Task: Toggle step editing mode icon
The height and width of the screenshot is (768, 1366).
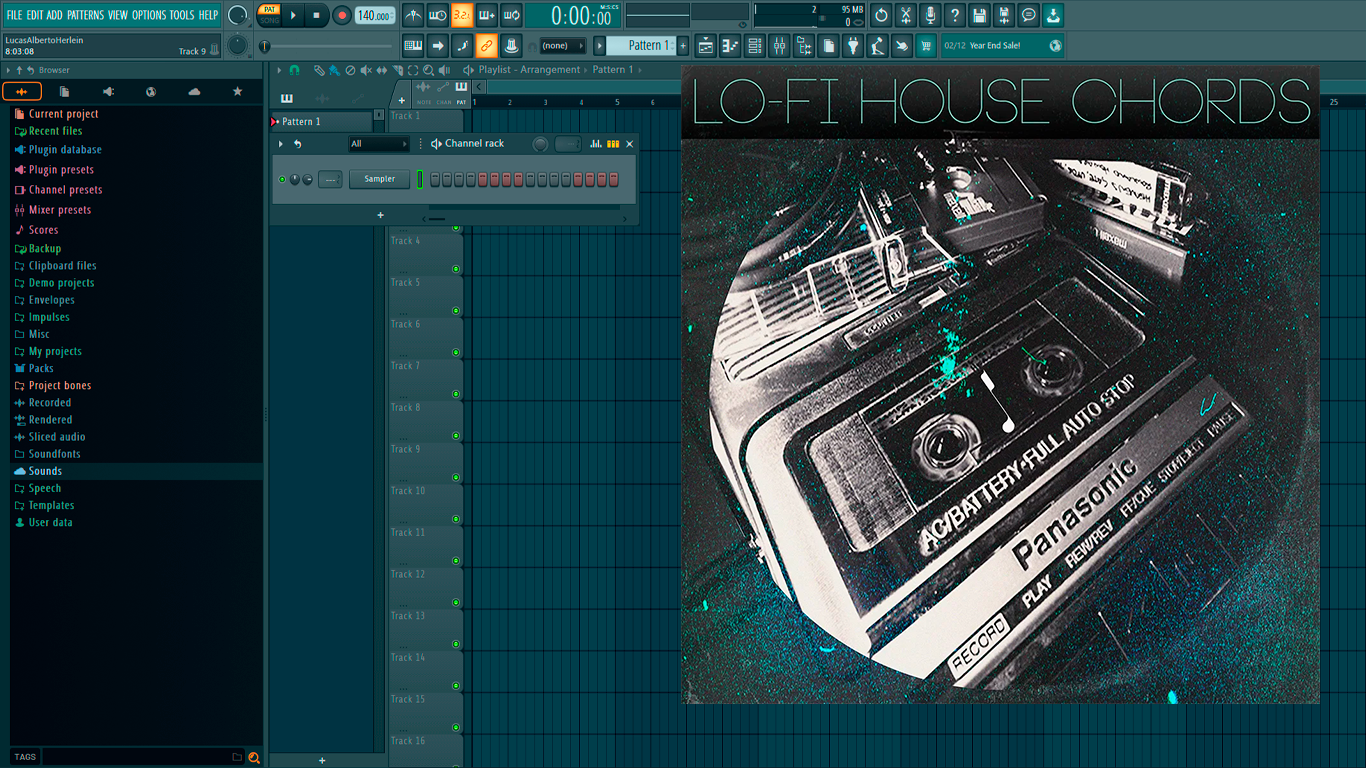Action: point(462,45)
